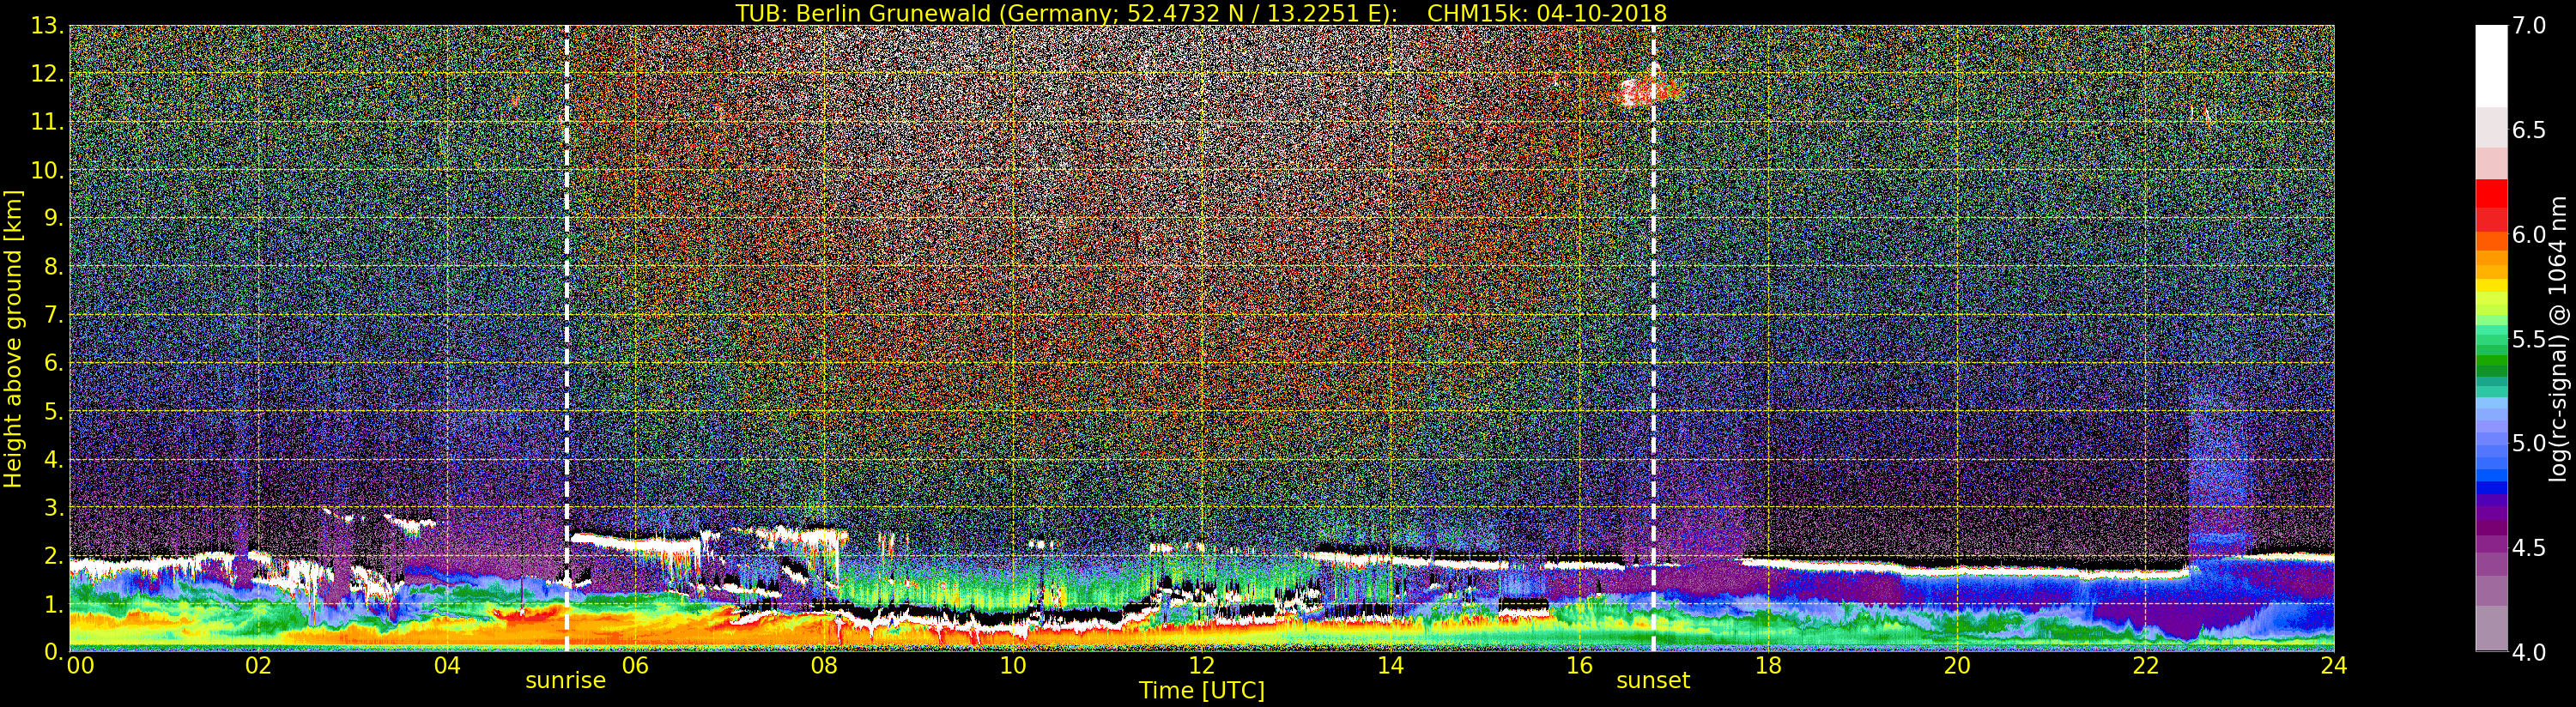
Task: Click the height axis tick '5.'
Action: coord(53,411)
